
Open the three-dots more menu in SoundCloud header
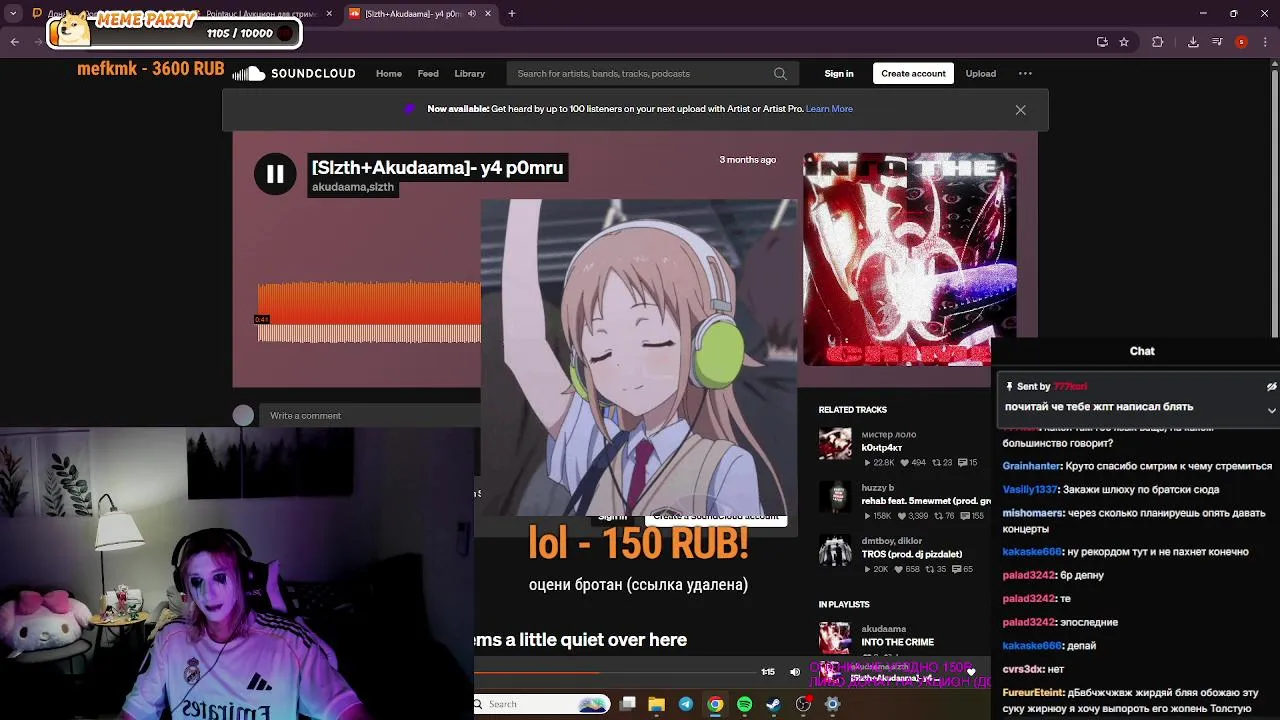point(1025,73)
